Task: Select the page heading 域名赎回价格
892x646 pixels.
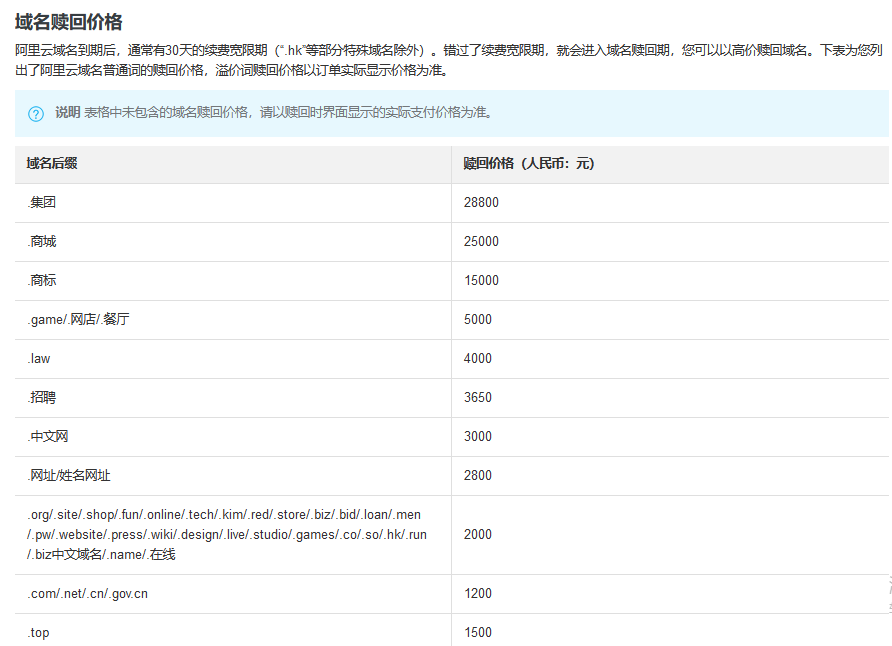Action: click(x=69, y=22)
